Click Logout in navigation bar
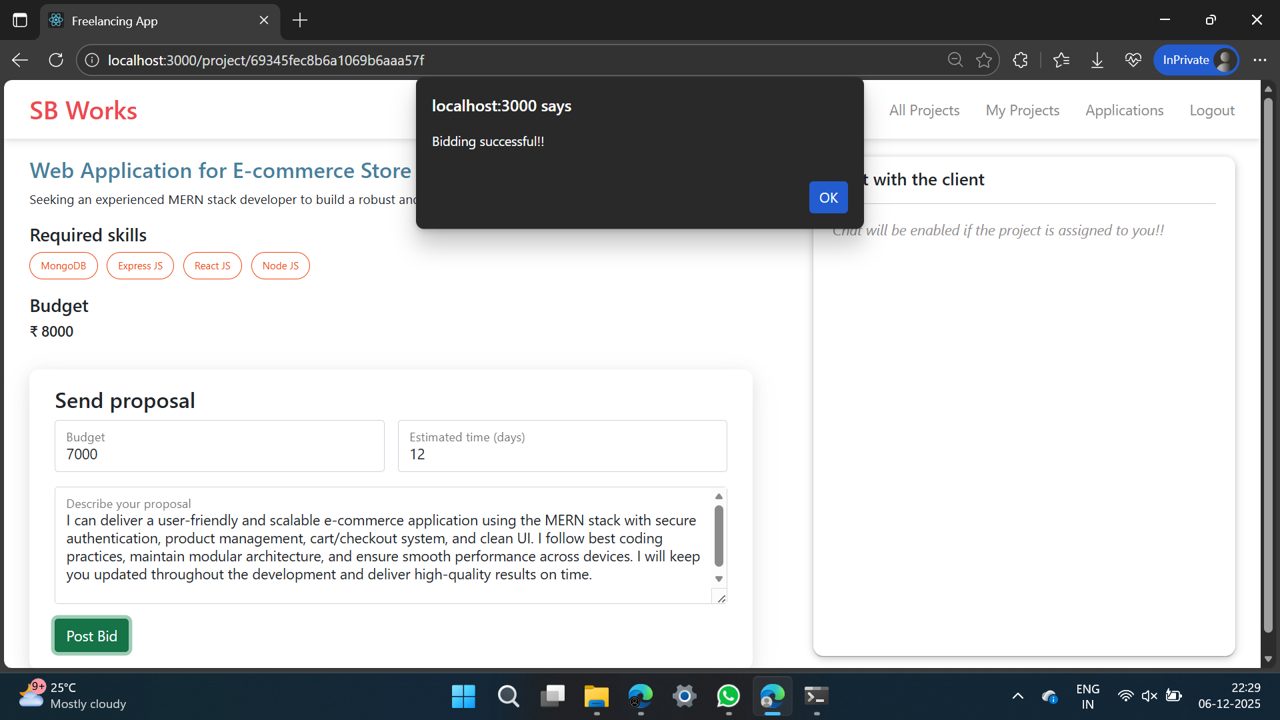1280x720 pixels. tap(1212, 110)
